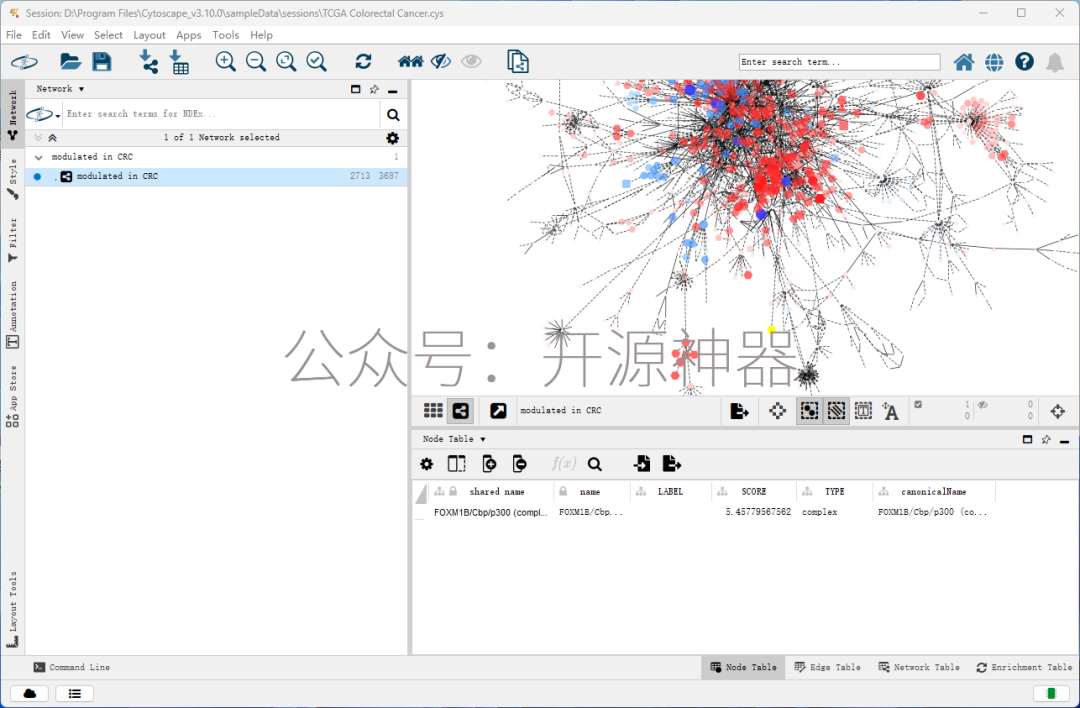1080x708 pixels.
Task: Switch to the Edge Table tab
Action: [x=828, y=667]
